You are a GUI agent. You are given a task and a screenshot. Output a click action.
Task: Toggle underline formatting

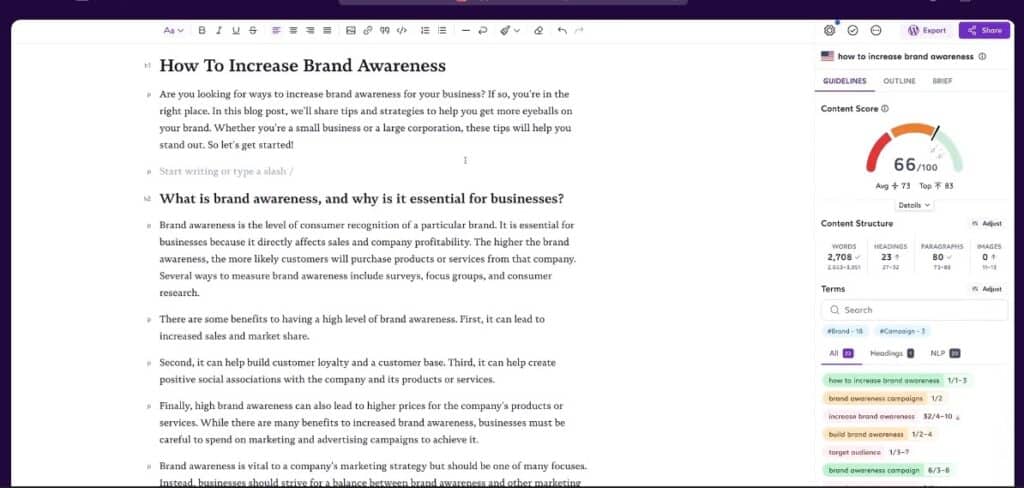click(x=236, y=30)
